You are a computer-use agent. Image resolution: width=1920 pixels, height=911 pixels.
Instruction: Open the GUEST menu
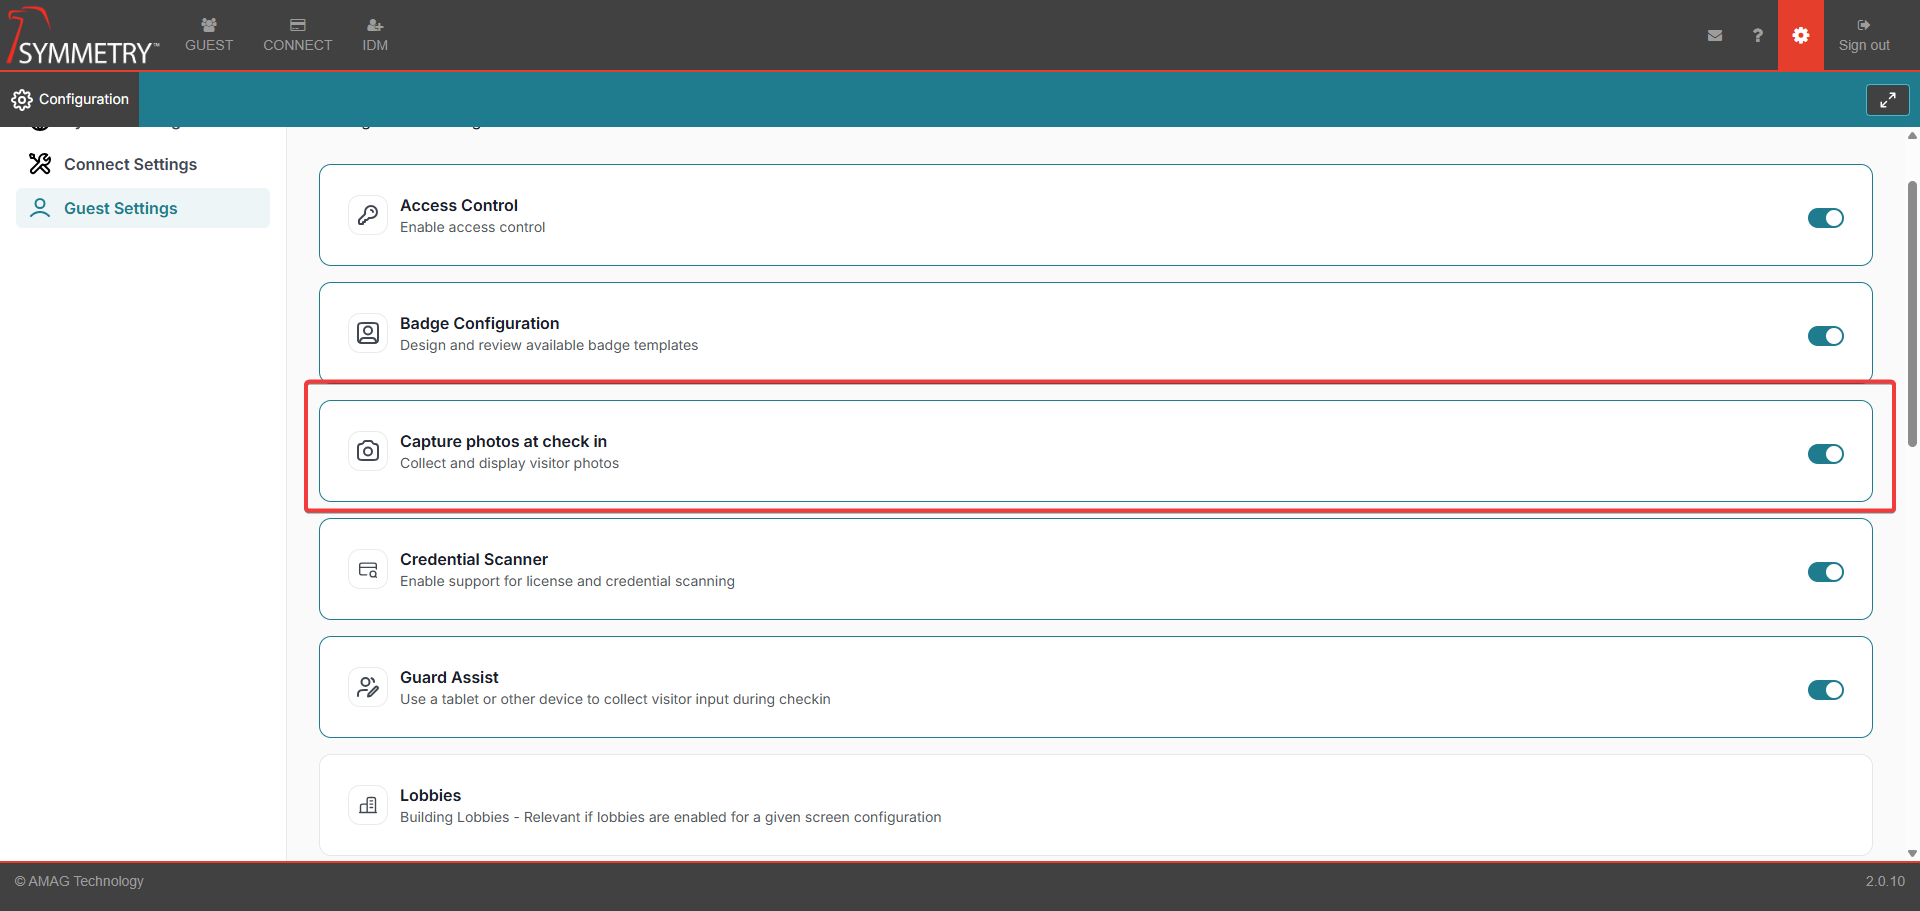pos(209,35)
